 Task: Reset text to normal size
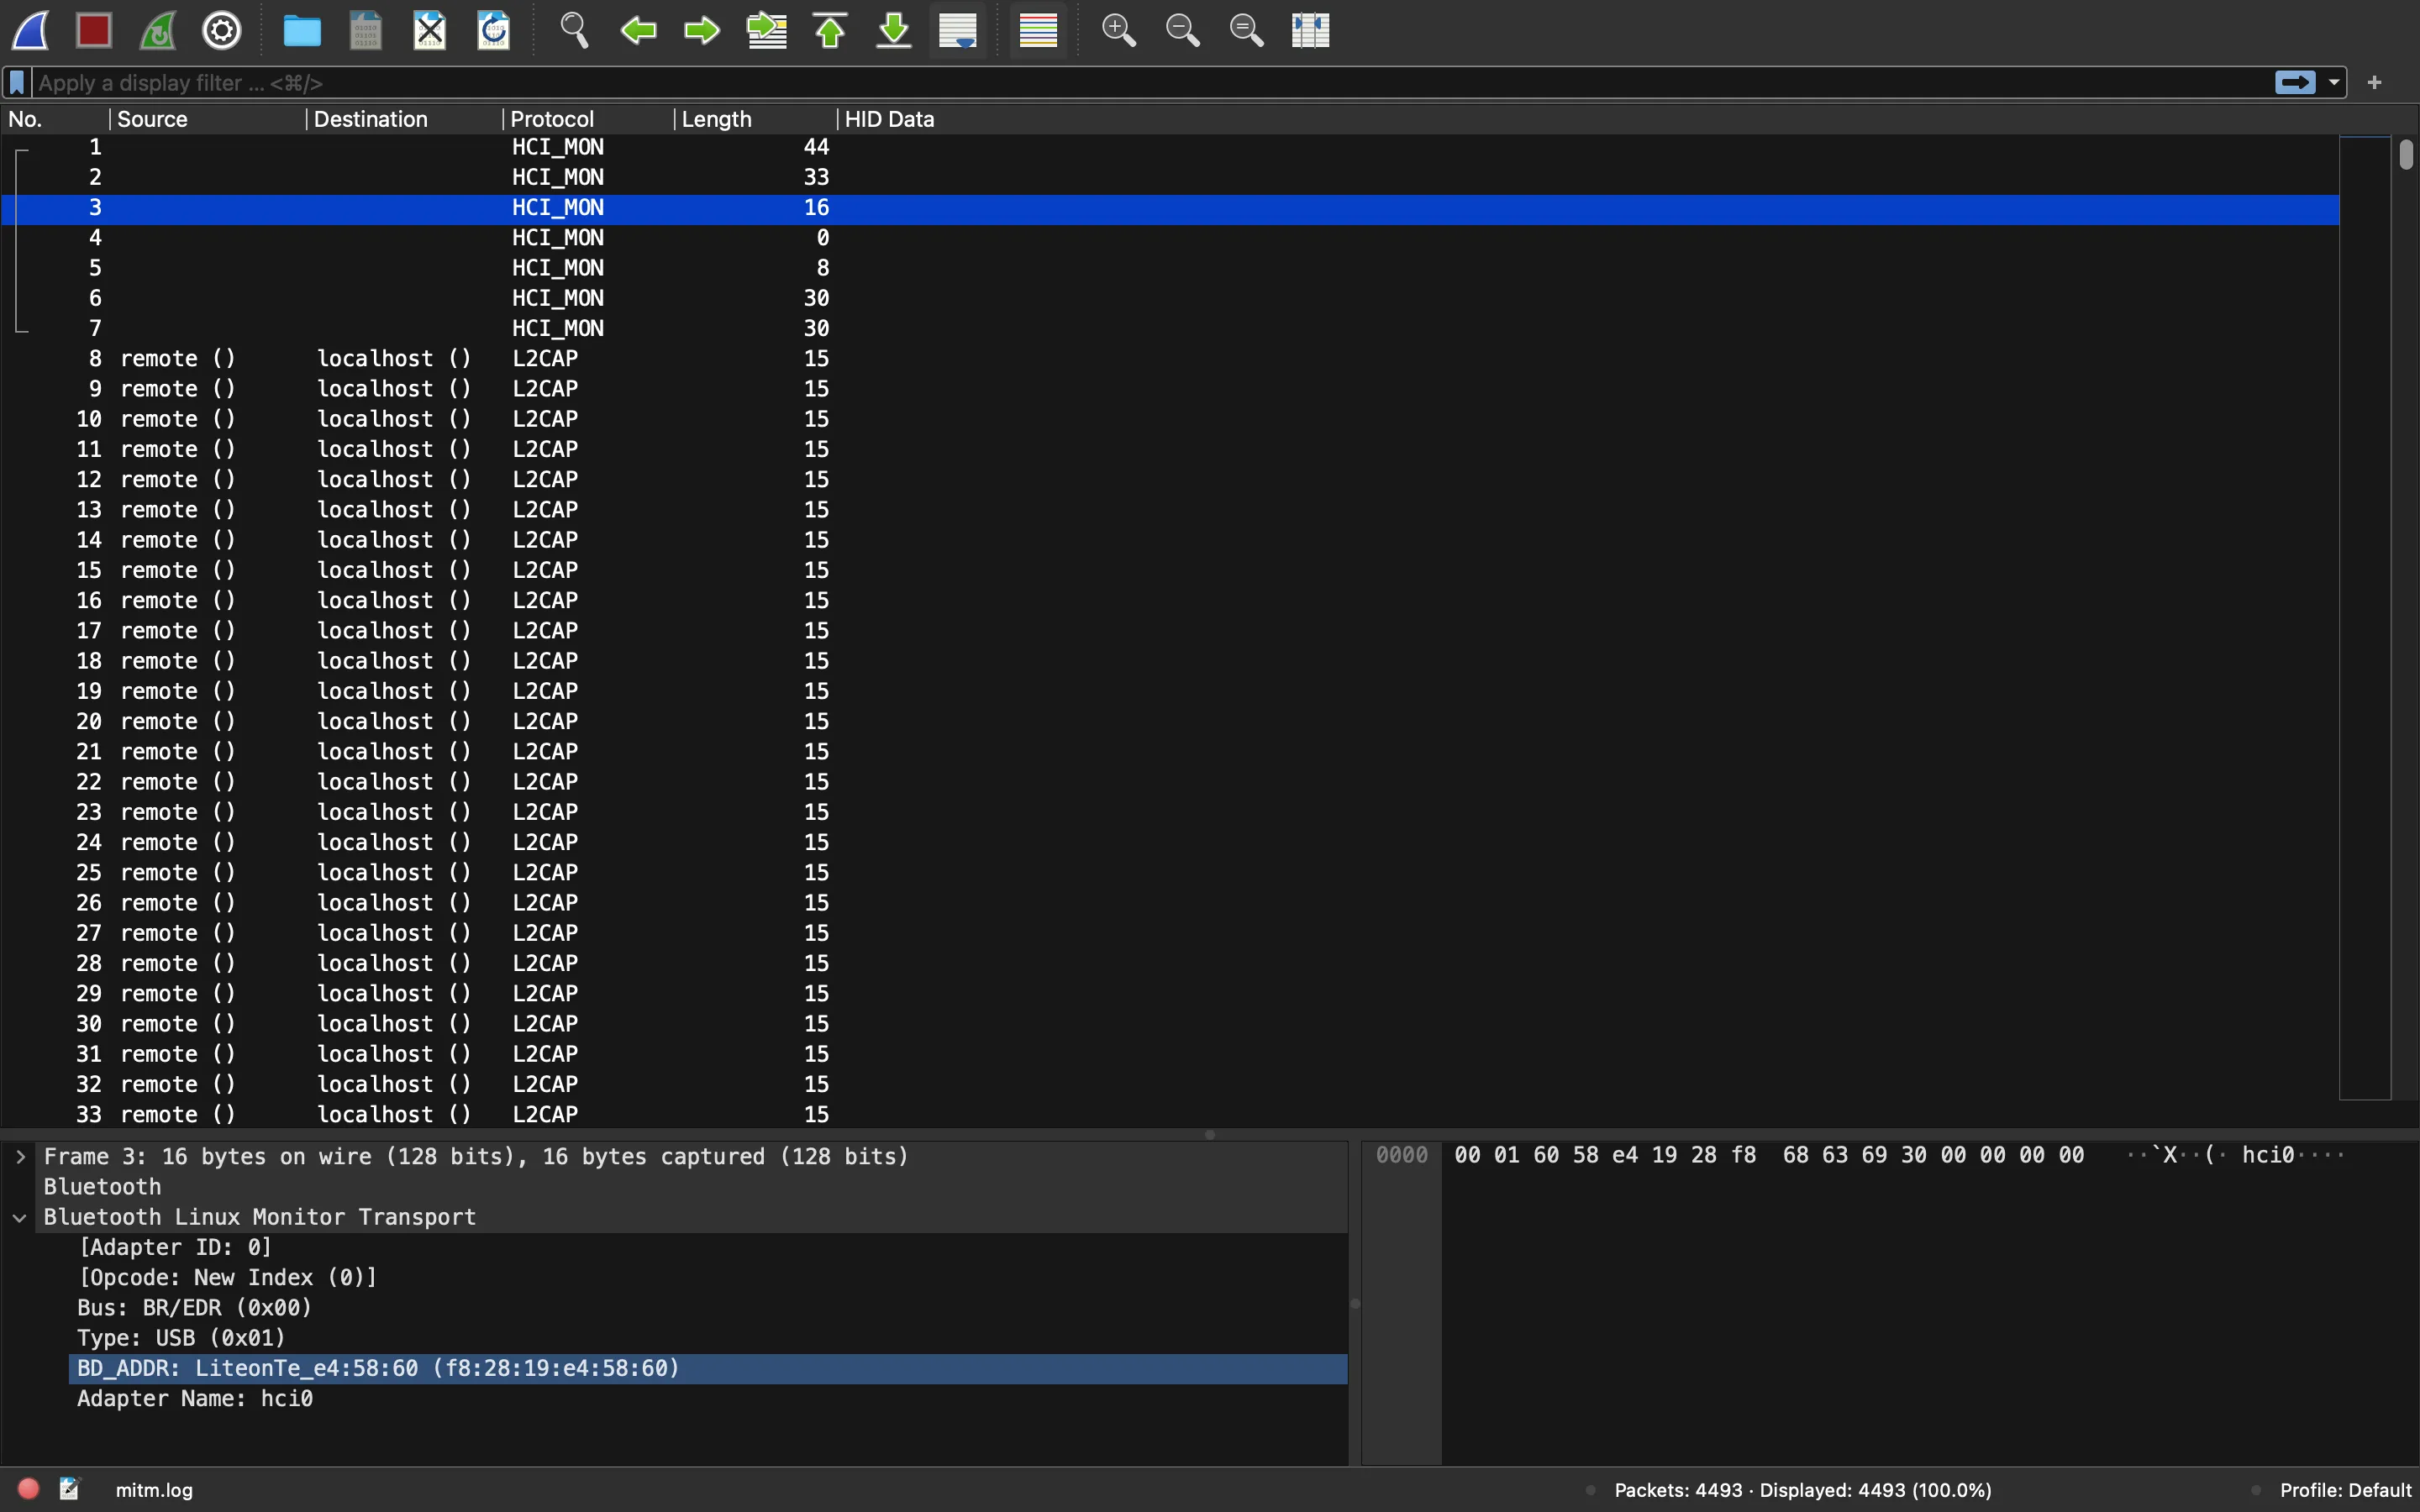click(x=1247, y=31)
